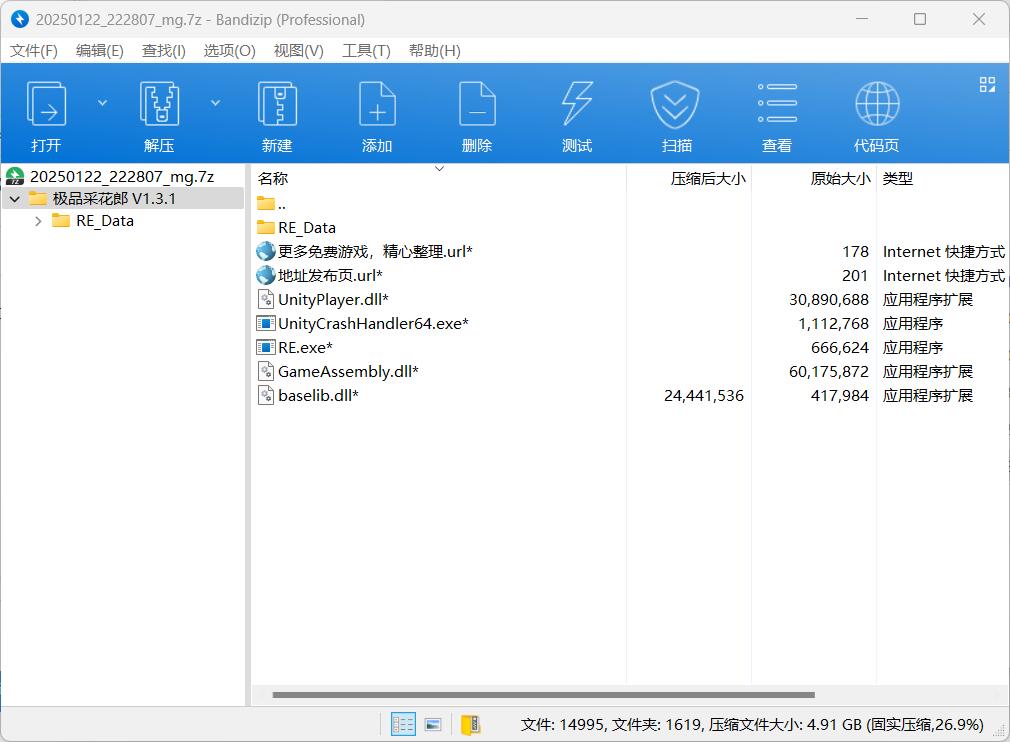Click the globe icon of 地址发布页.url
This screenshot has width=1010, height=742.
click(265, 276)
